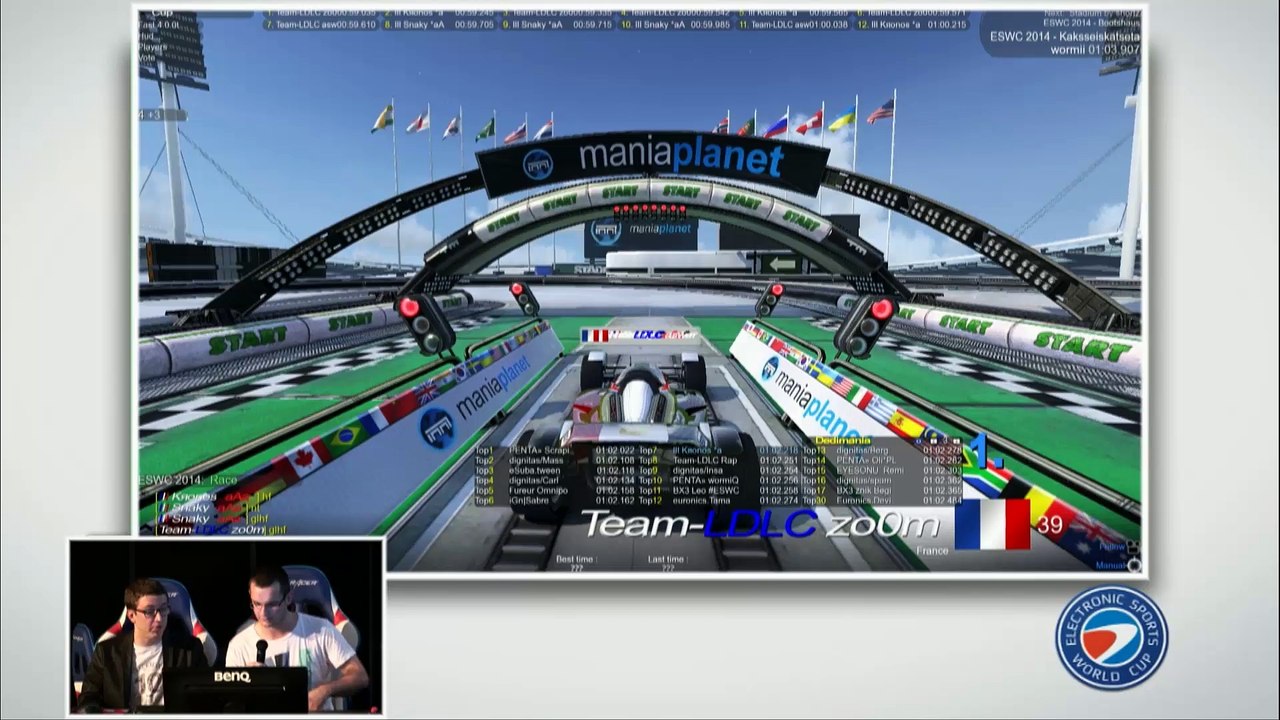The image size is (1280, 720).
Task: Select Top17 BX3 znik Begi record row
Action: [883, 490]
